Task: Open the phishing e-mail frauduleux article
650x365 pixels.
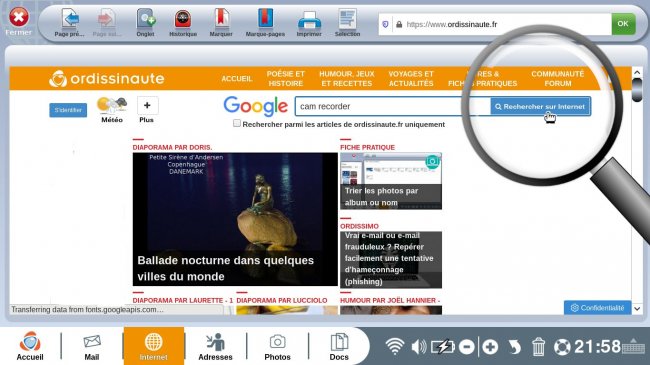Action: 391,260
